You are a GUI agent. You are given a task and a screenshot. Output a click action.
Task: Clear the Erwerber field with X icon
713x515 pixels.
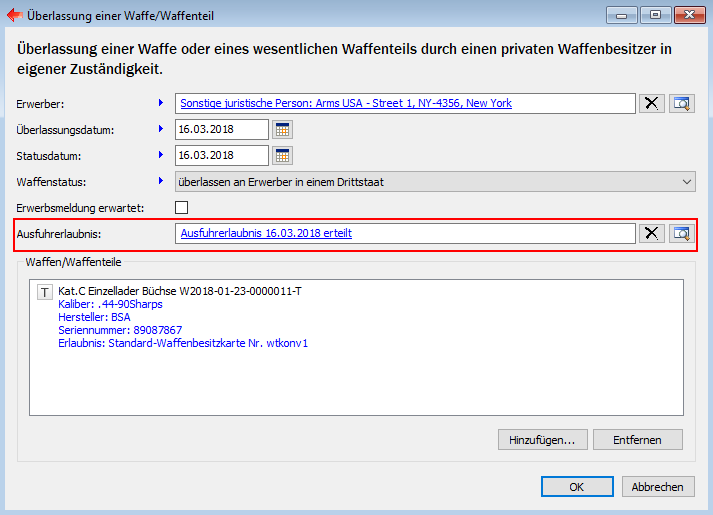652,103
